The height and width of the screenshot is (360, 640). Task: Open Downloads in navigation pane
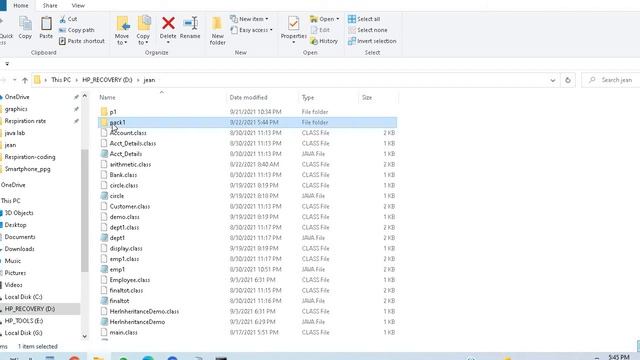pos(19,249)
